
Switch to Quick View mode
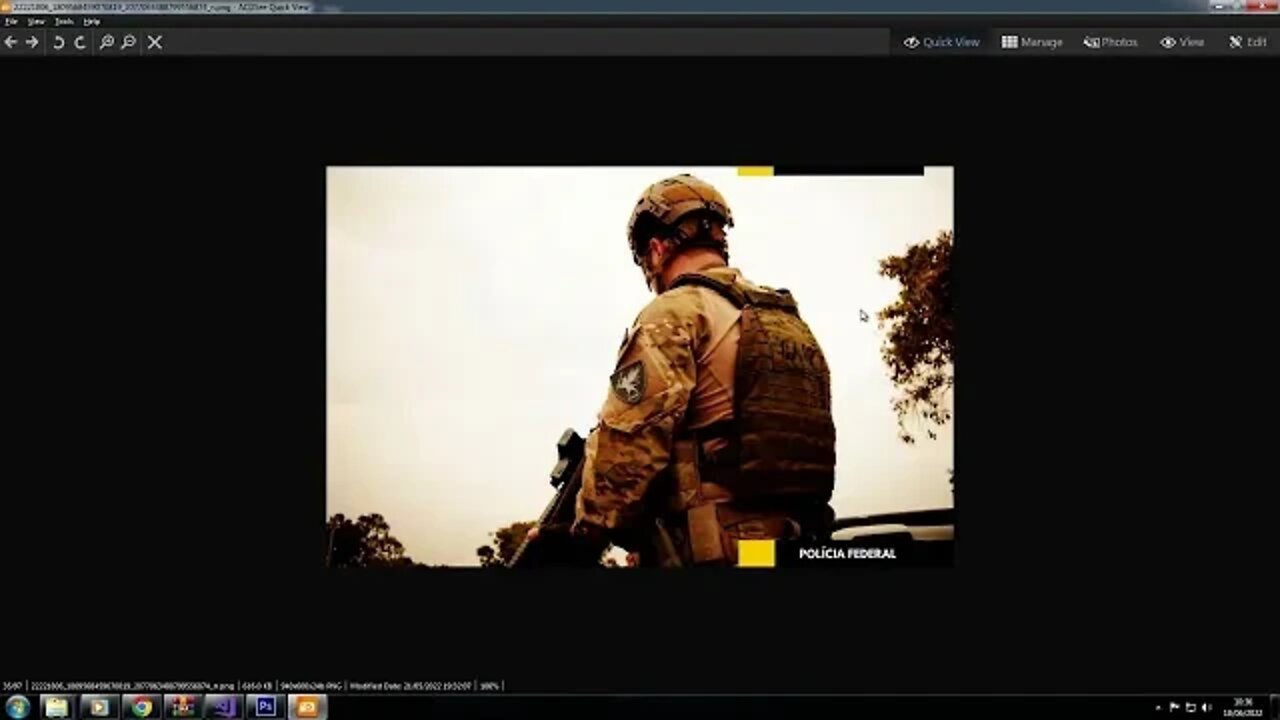click(942, 42)
